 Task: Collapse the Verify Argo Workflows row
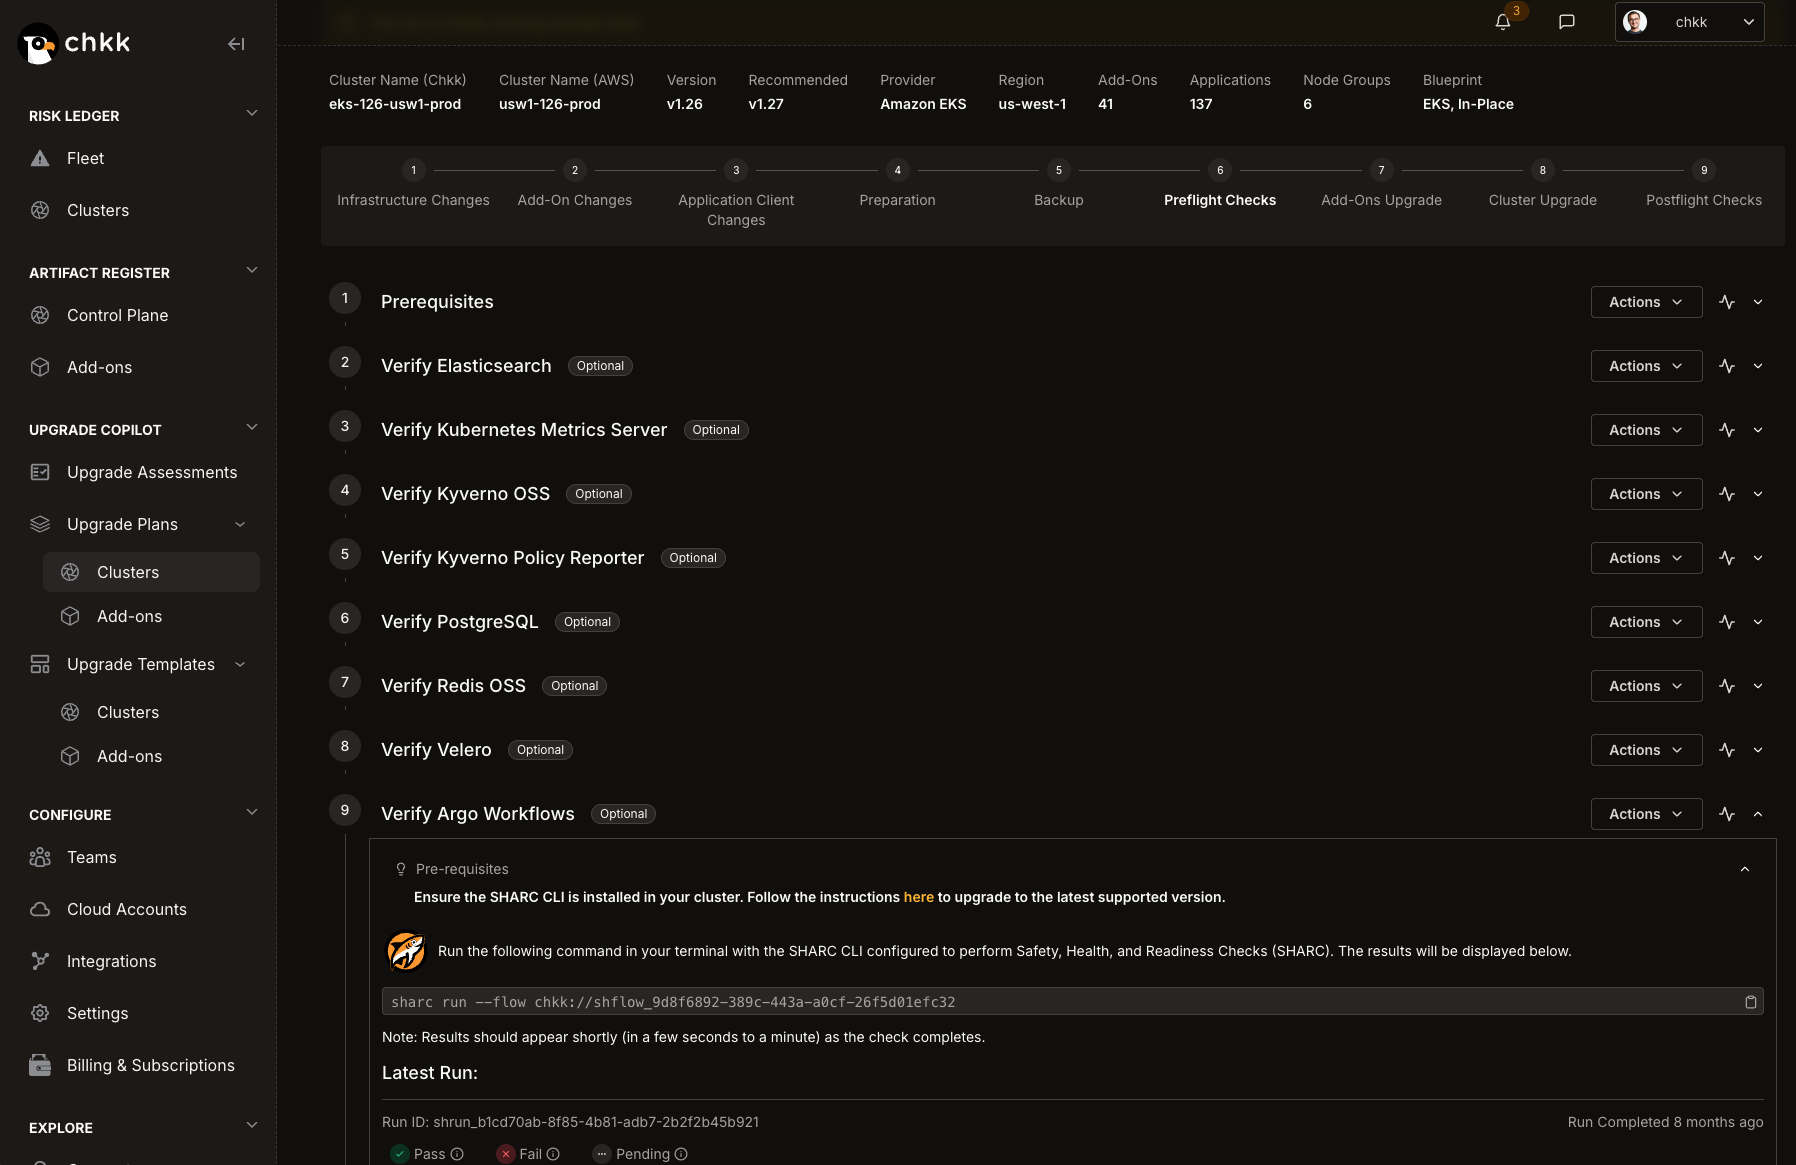click(1758, 814)
